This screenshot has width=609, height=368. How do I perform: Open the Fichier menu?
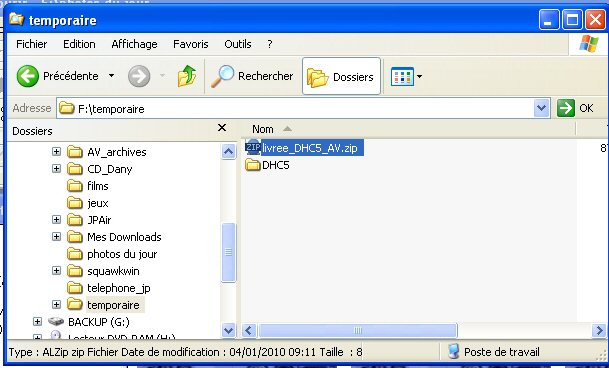pyautogui.click(x=31, y=44)
